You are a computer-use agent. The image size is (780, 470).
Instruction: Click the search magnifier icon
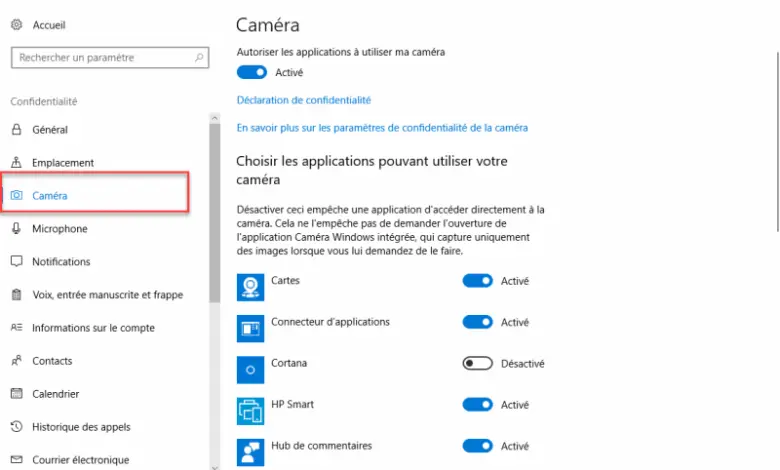[200, 58]
